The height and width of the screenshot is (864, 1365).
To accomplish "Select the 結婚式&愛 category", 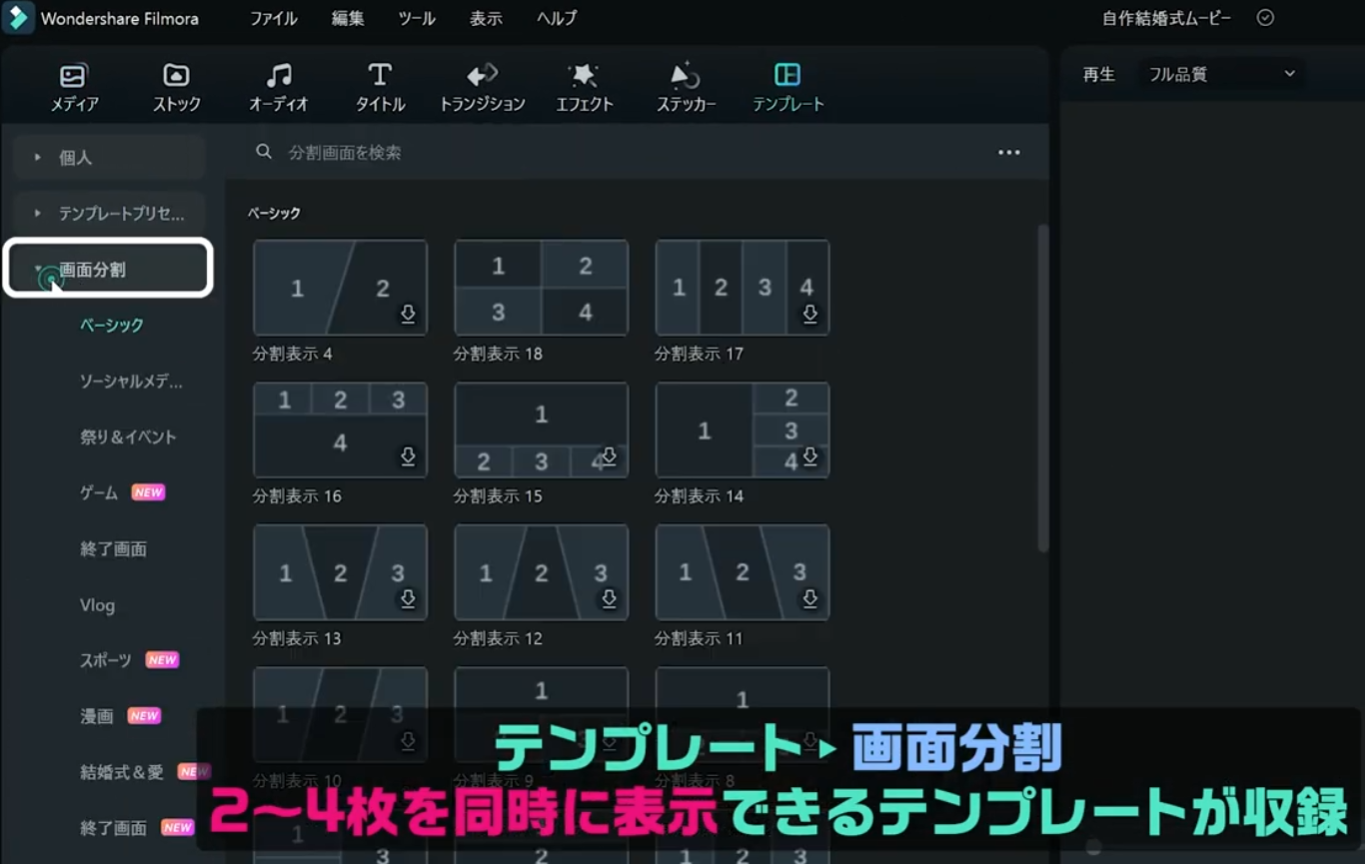I will coord(121,772).
